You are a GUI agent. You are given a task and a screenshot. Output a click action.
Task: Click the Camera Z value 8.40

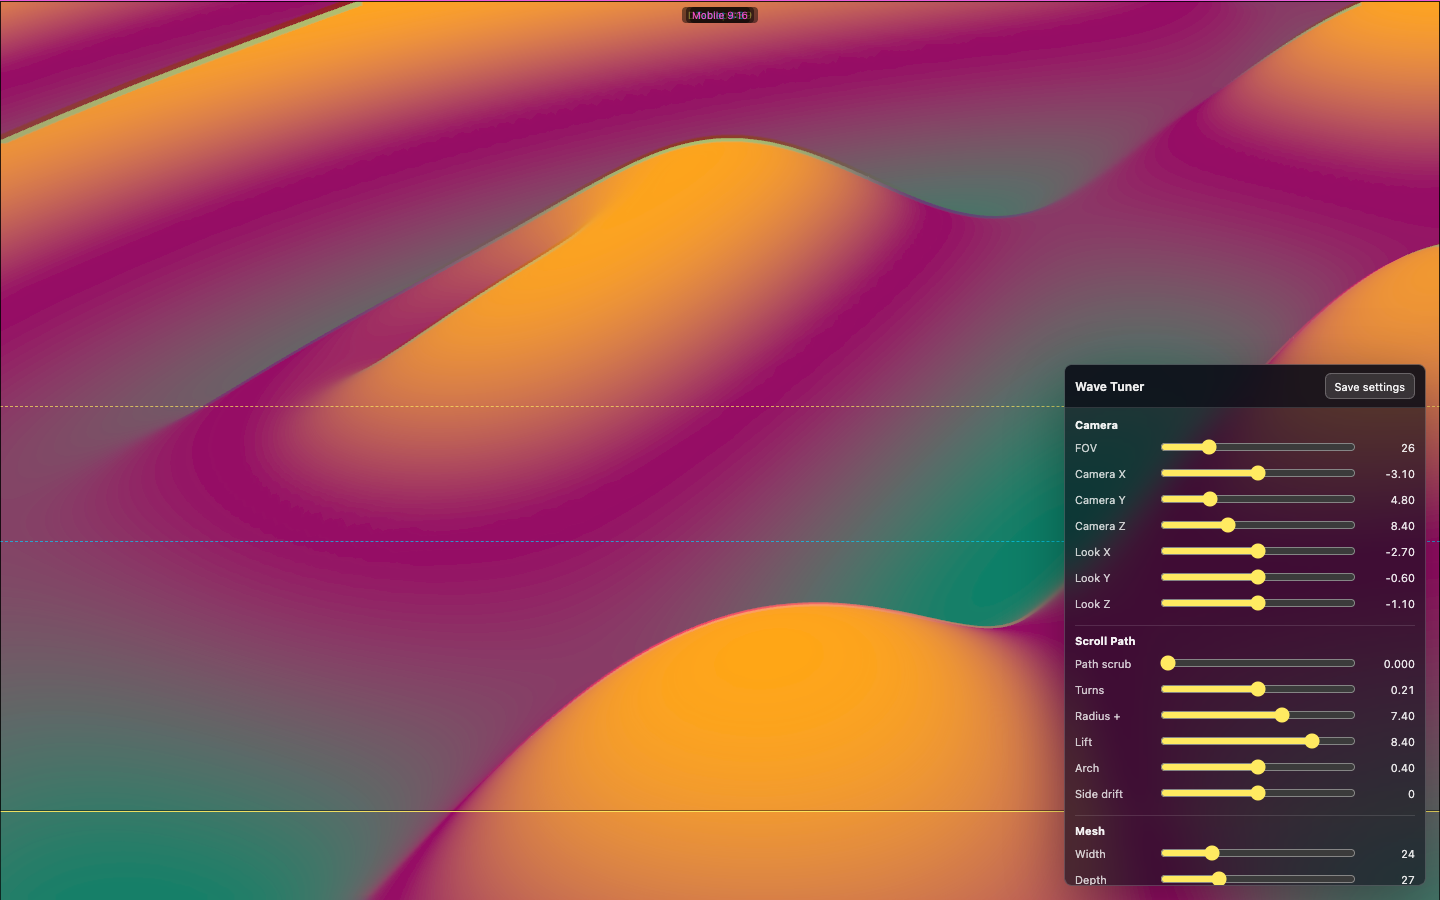click(x=1402, y=526)
